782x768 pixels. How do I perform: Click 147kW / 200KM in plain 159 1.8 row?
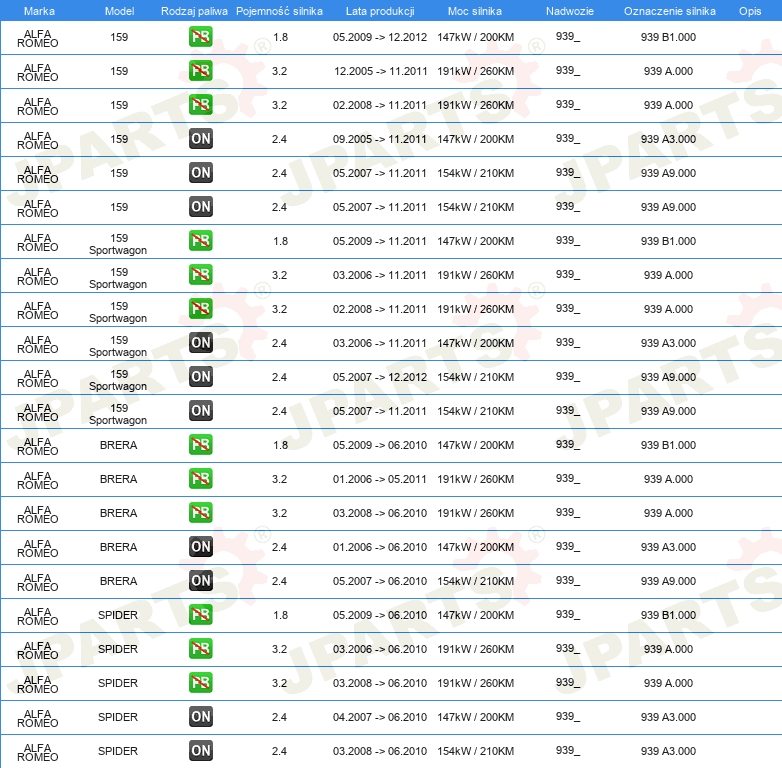coord(475,37)
